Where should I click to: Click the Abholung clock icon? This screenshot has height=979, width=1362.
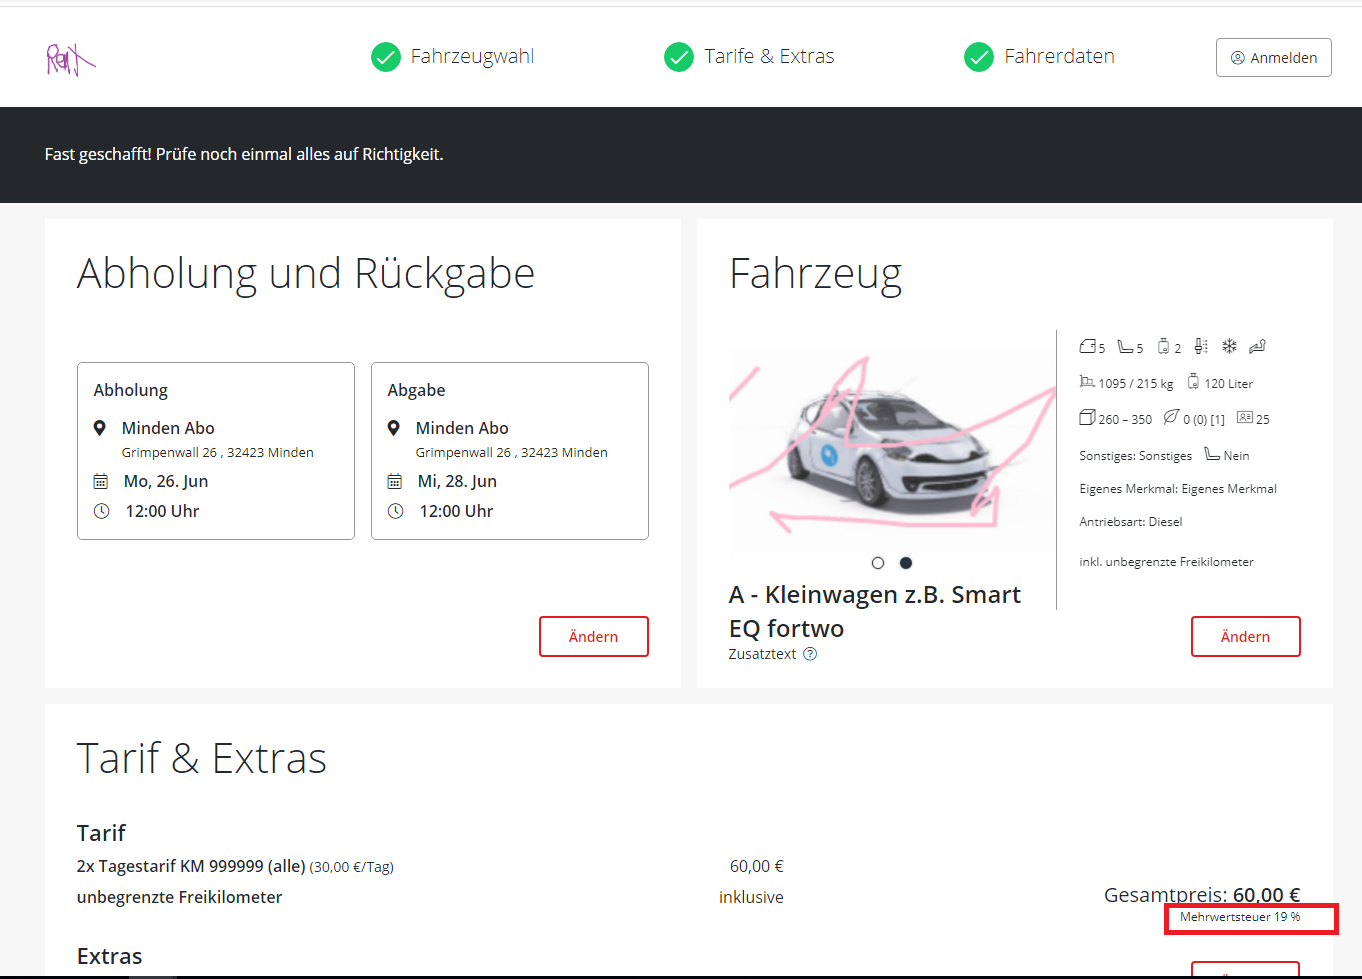tap(101, 511)
